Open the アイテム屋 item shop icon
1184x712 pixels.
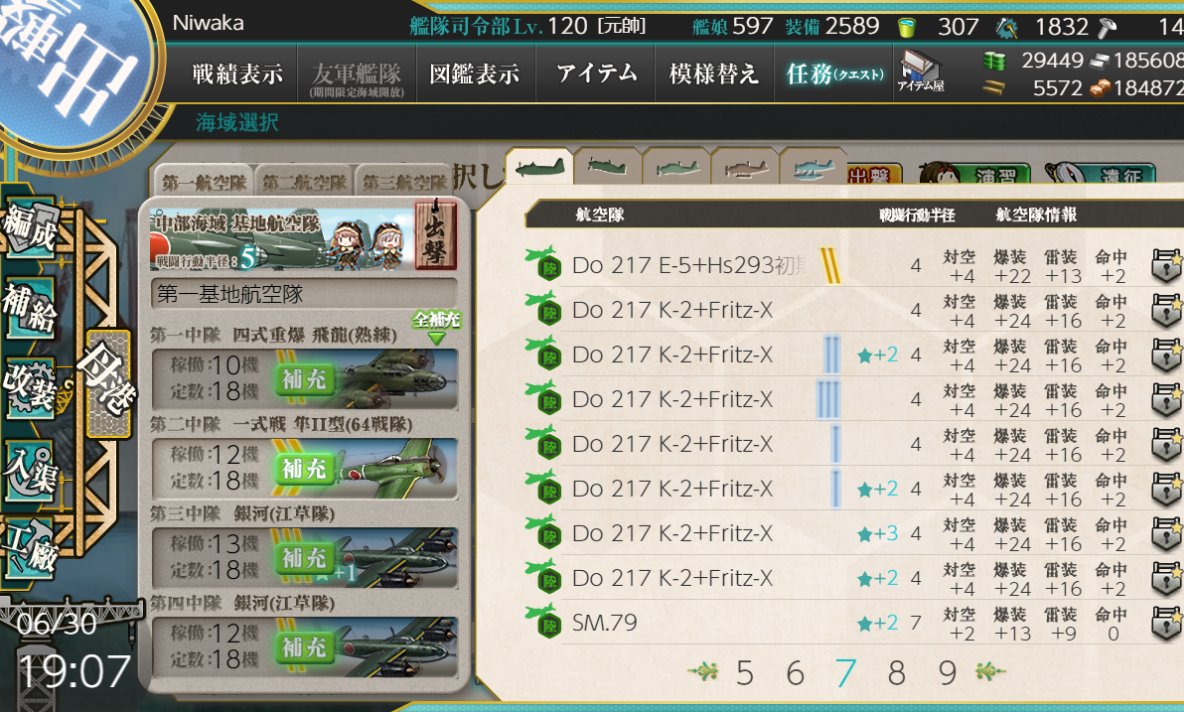tap(920, 72)
